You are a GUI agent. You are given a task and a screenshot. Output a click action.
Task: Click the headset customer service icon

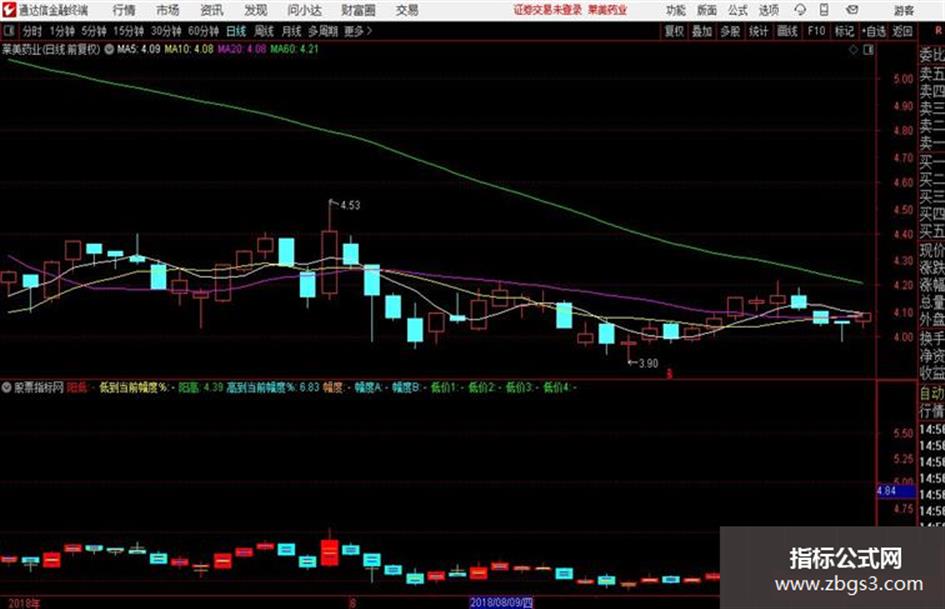[800, 10]
